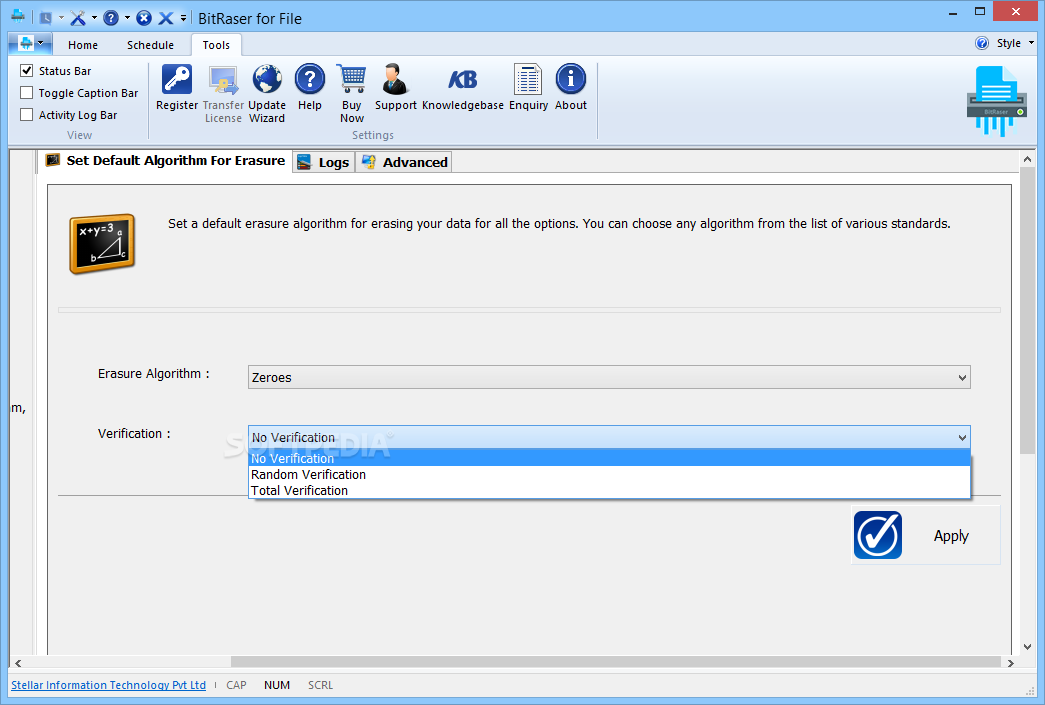Screen dimensions: 1045x705
Task: Open the Advanced tab
Action: click(x=405, y=162)
